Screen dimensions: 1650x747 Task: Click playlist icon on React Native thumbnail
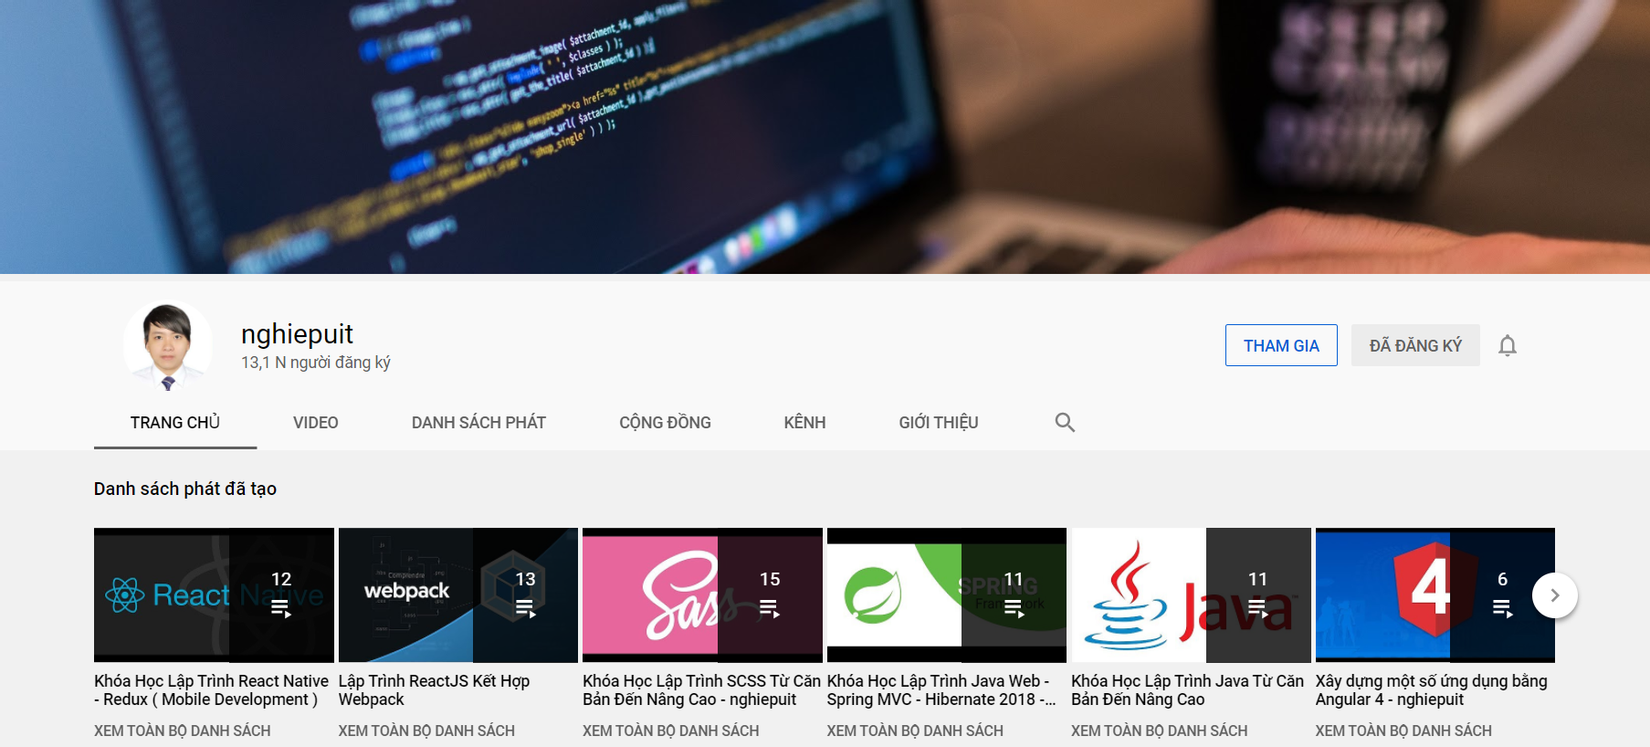pos(281,608)
